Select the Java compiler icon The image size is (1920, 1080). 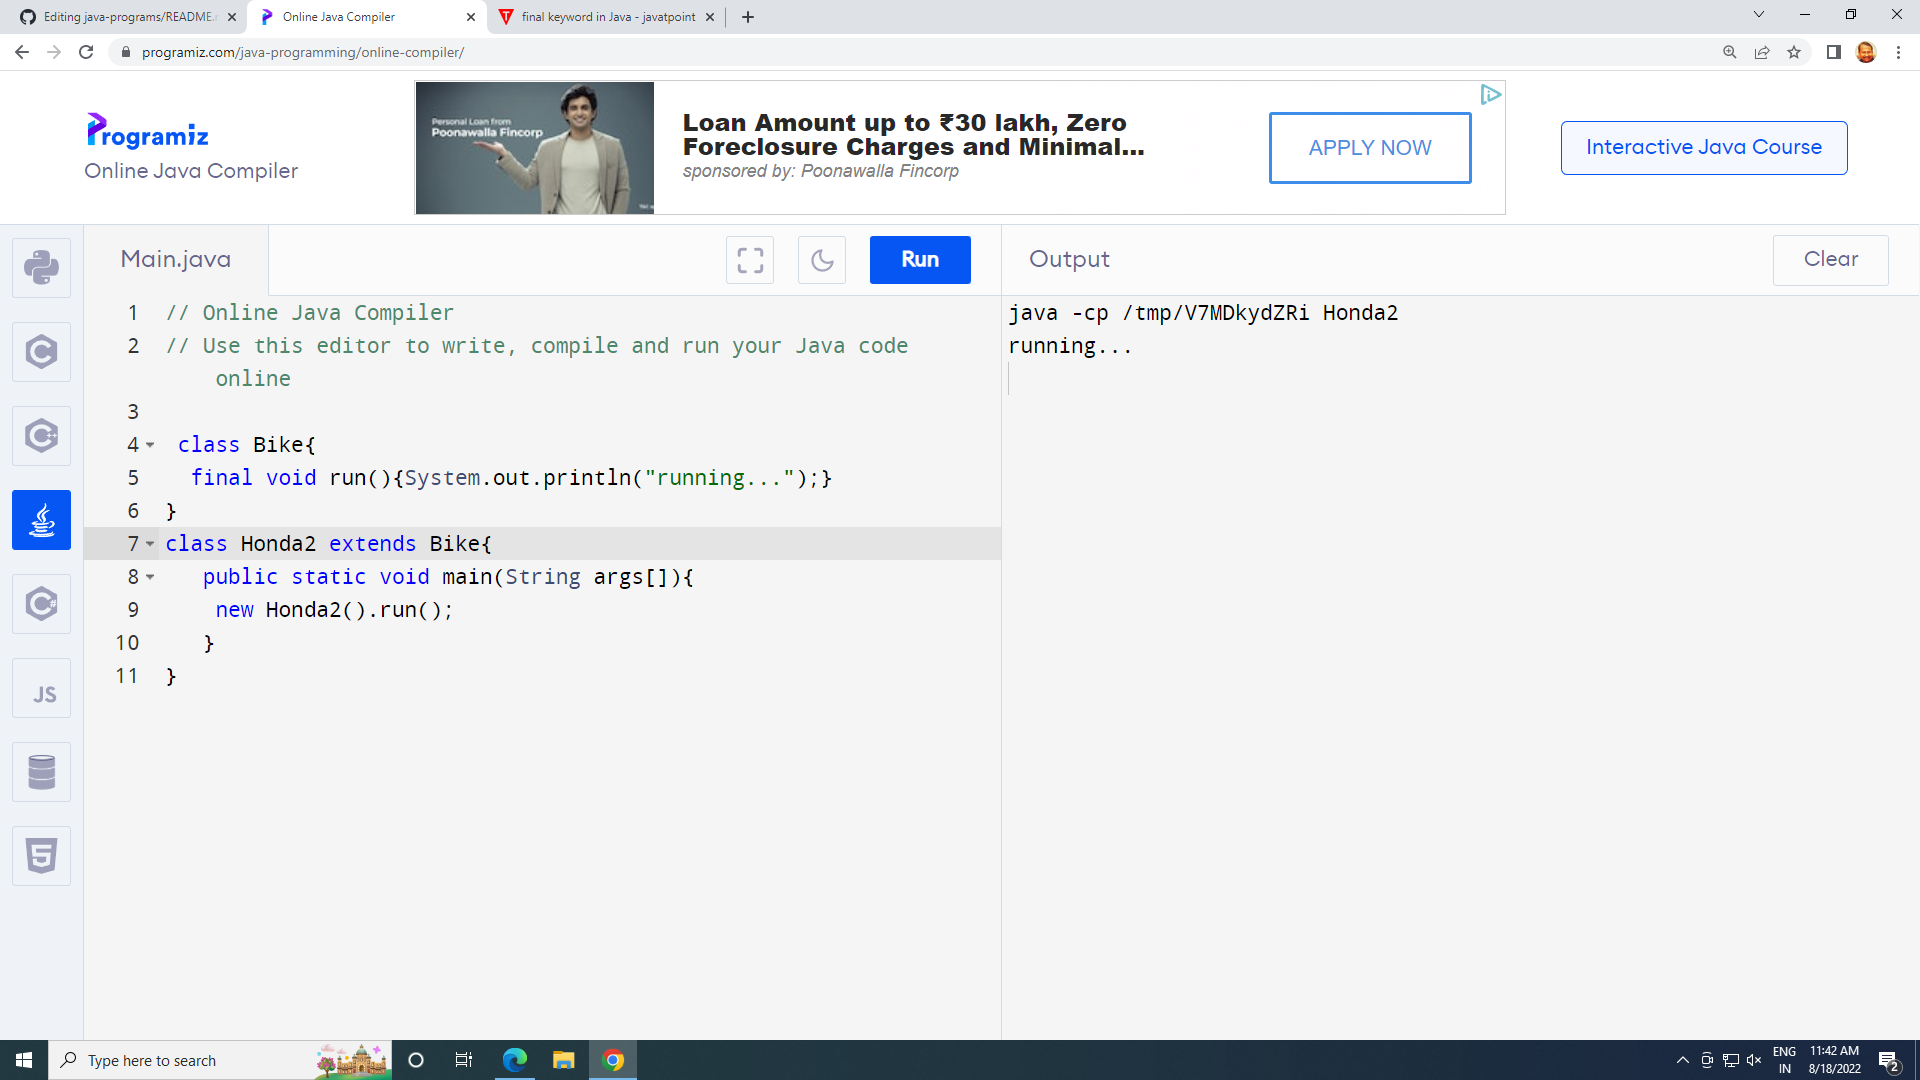click(41, 519)
